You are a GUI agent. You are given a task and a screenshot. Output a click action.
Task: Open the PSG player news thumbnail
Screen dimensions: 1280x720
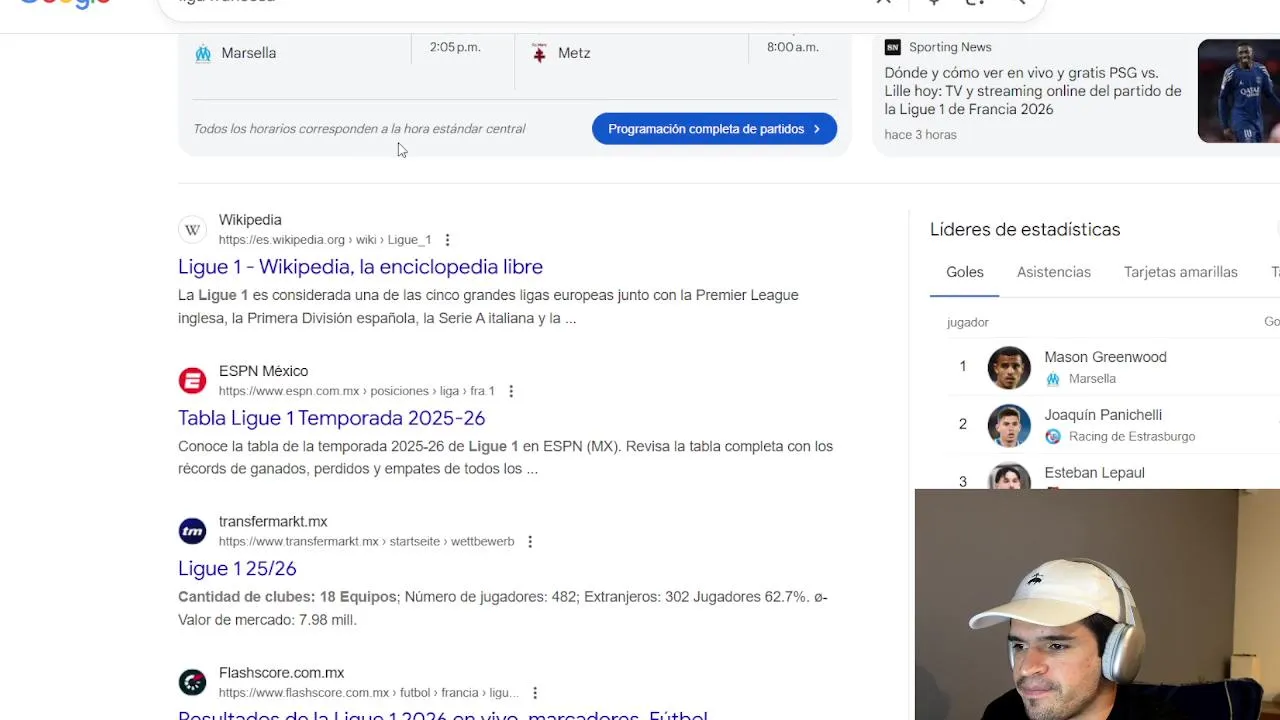point(1239,91)
